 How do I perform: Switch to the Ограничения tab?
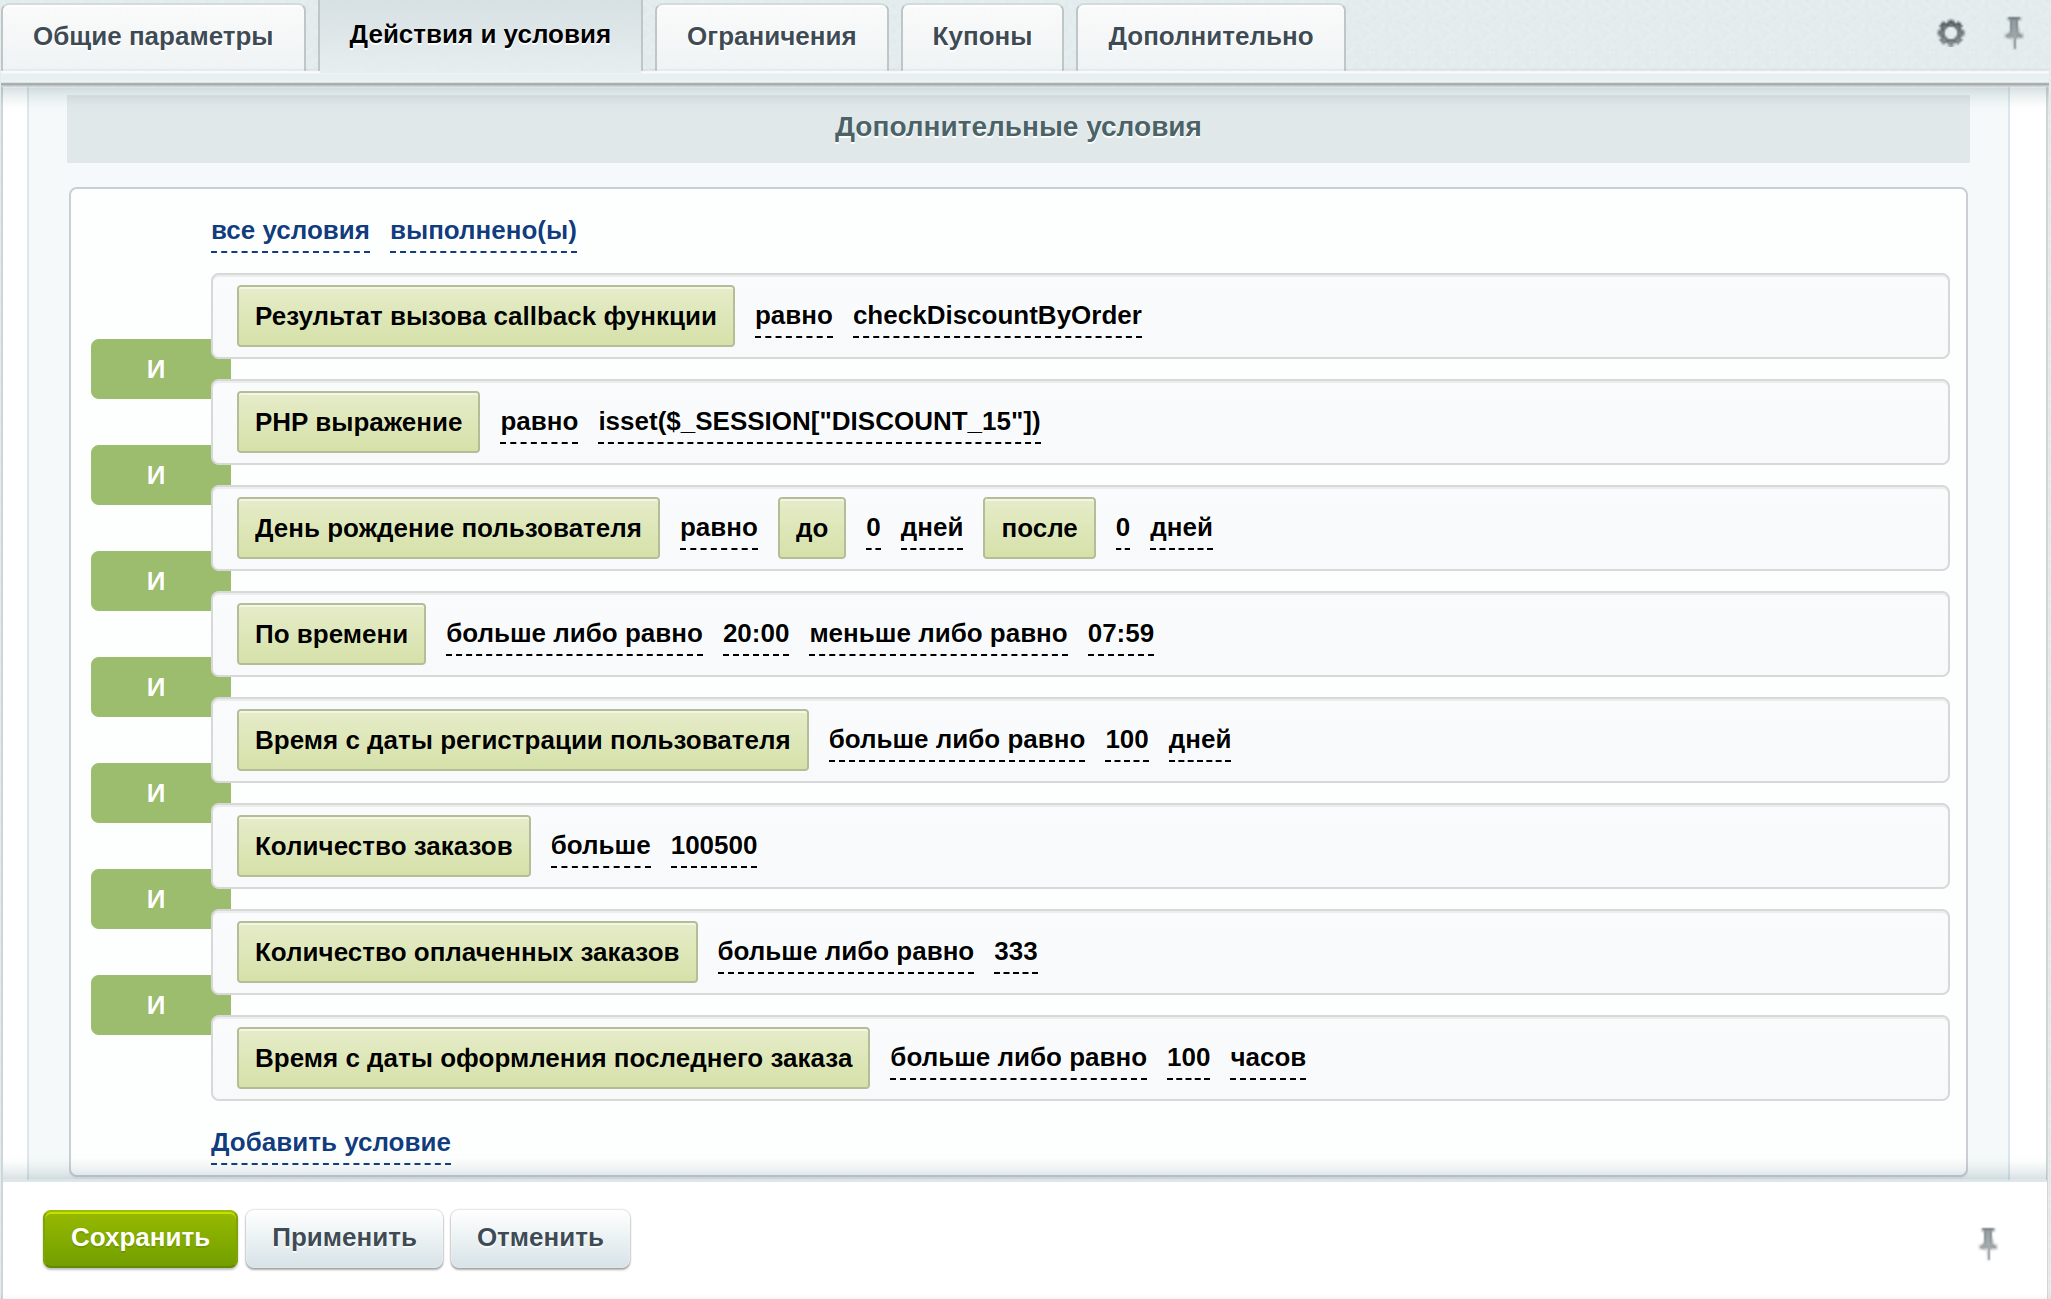771,37
